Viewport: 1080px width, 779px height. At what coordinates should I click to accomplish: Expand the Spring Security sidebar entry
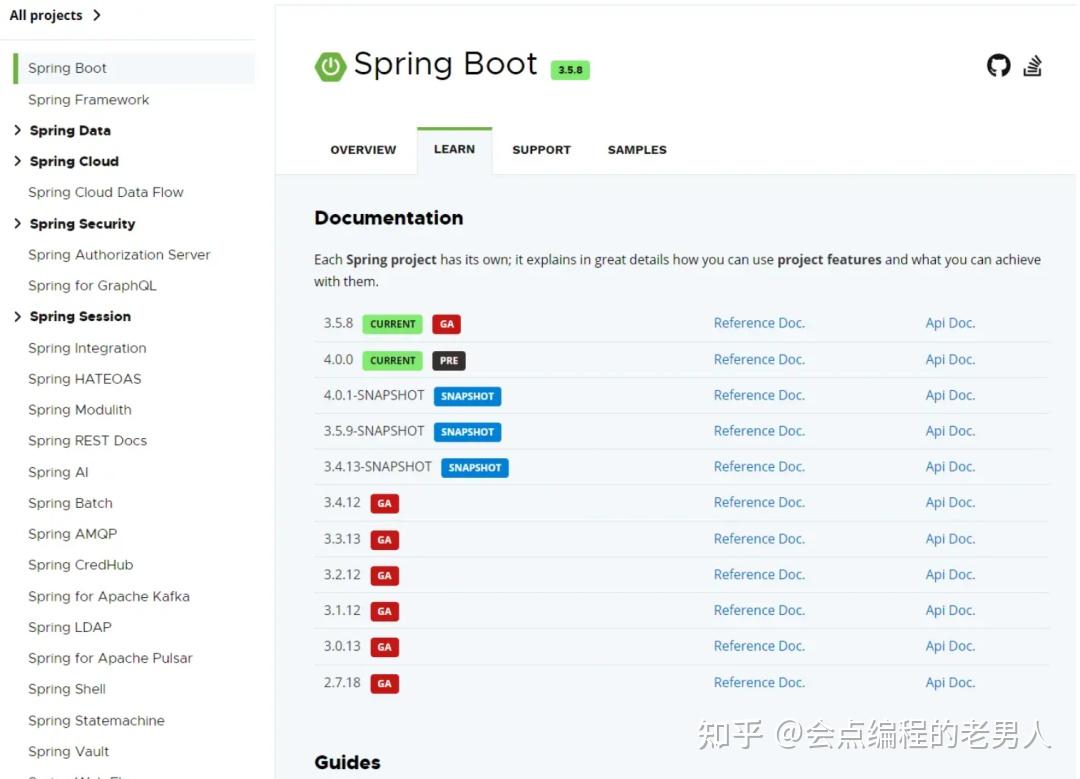(x=16, y=223)
